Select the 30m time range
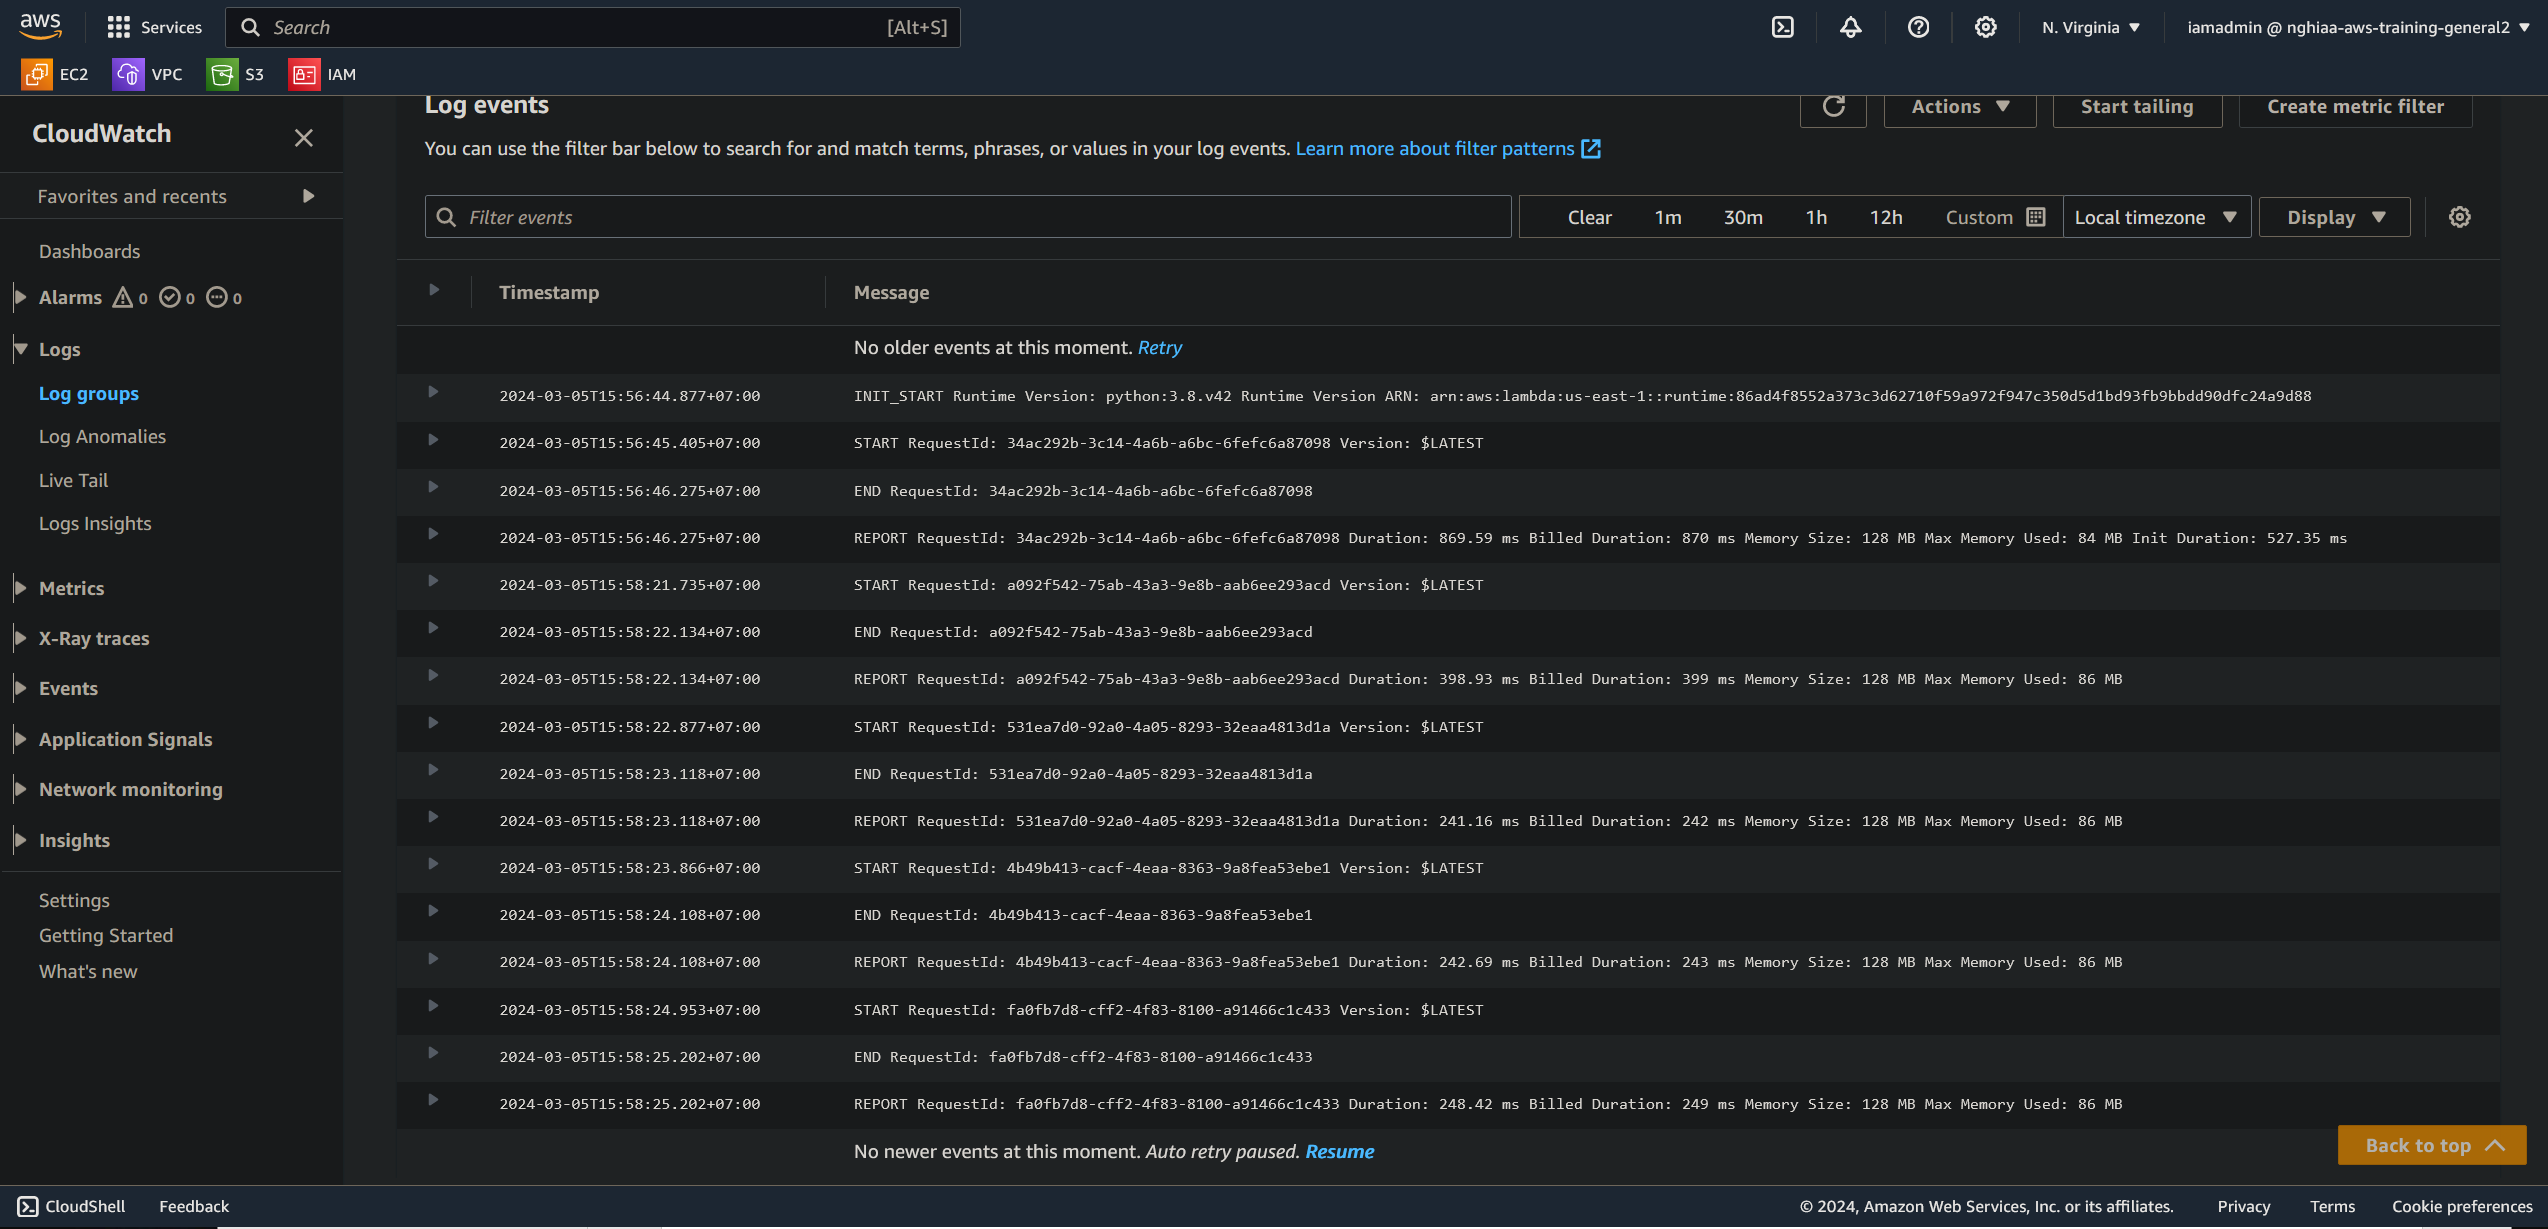2548x1229 pixels. pyautogui.click(x=1743, y=217)
